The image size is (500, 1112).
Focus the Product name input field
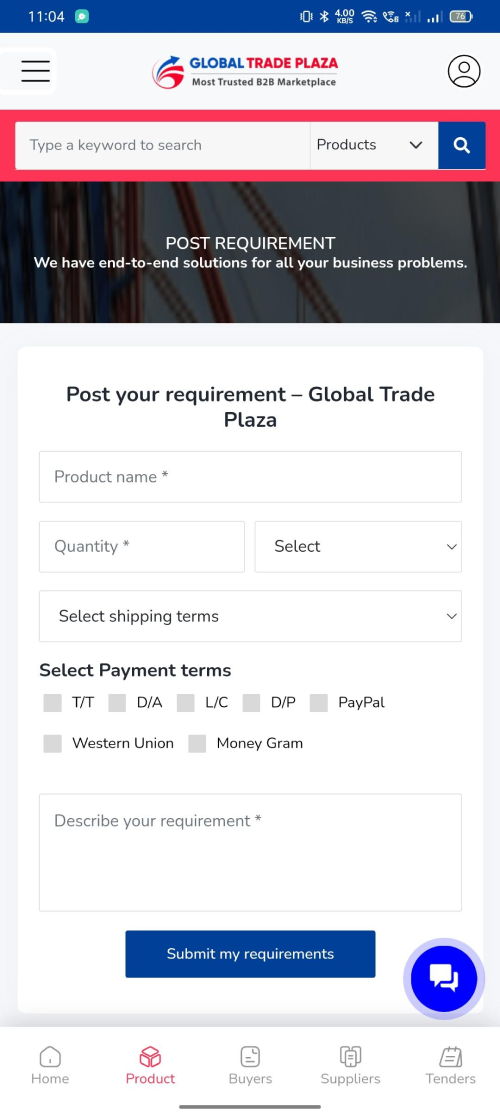250,477
